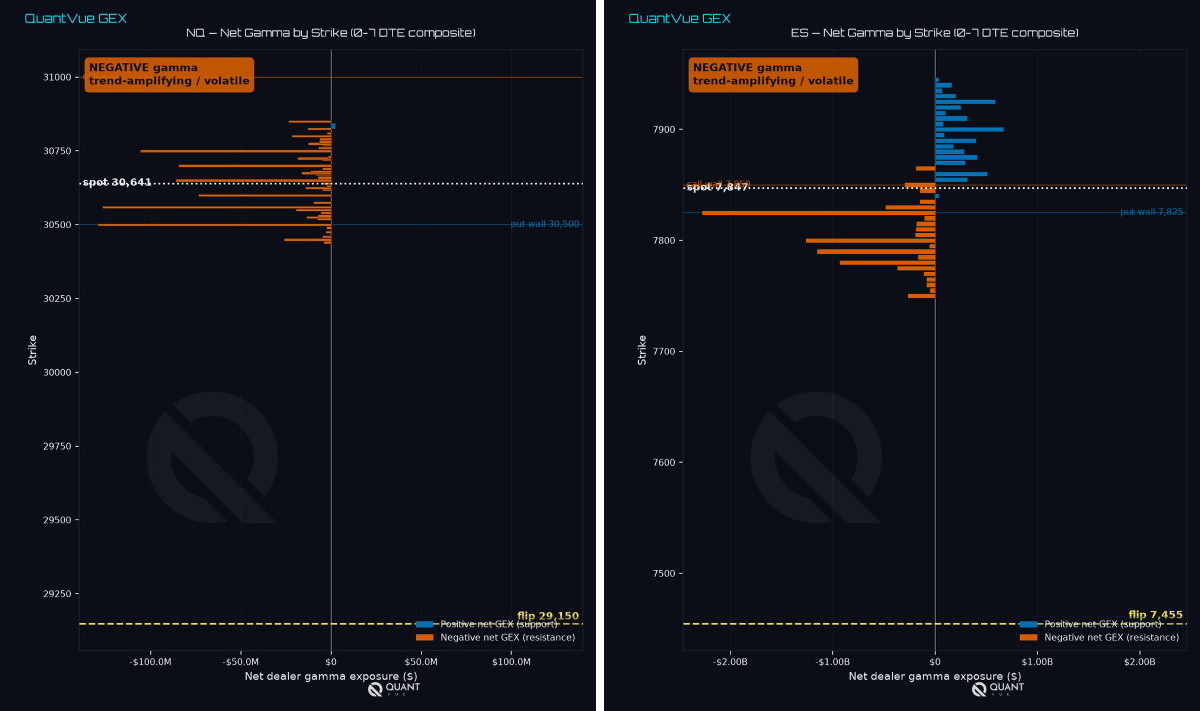Click the -$2.00B x-axis tick
The image size is (1200, 711).
pyautogui.click(x=731, y=662)
